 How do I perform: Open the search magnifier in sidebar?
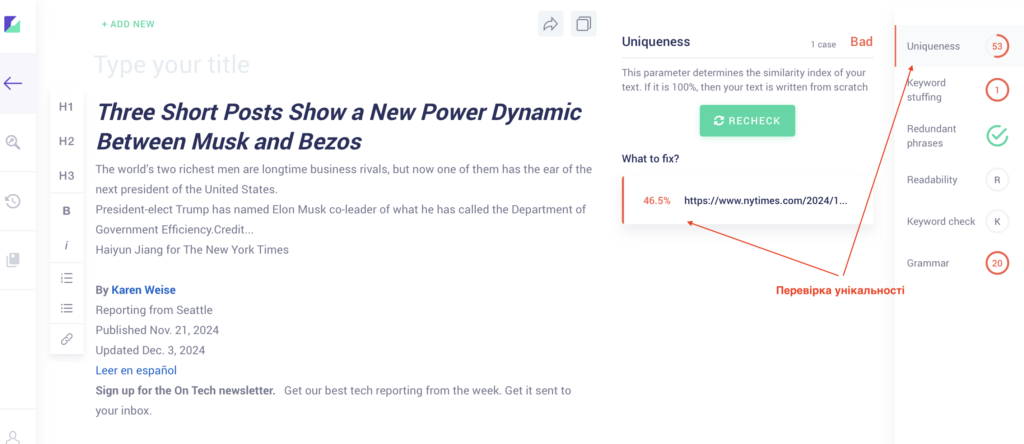coord(14,142)
